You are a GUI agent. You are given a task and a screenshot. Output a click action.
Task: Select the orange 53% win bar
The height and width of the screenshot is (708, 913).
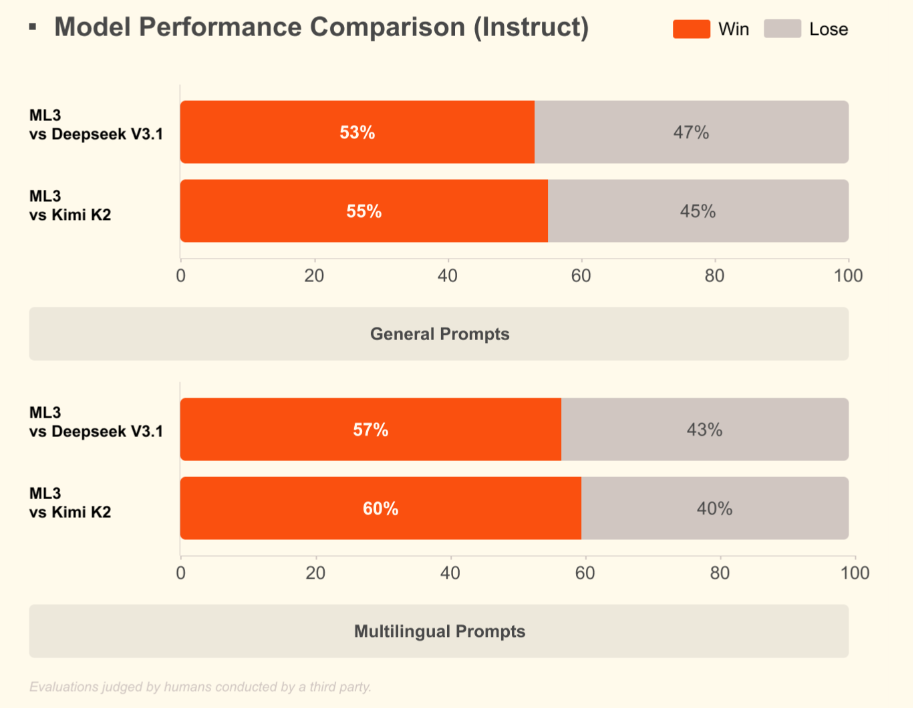(x=357, y=132)
